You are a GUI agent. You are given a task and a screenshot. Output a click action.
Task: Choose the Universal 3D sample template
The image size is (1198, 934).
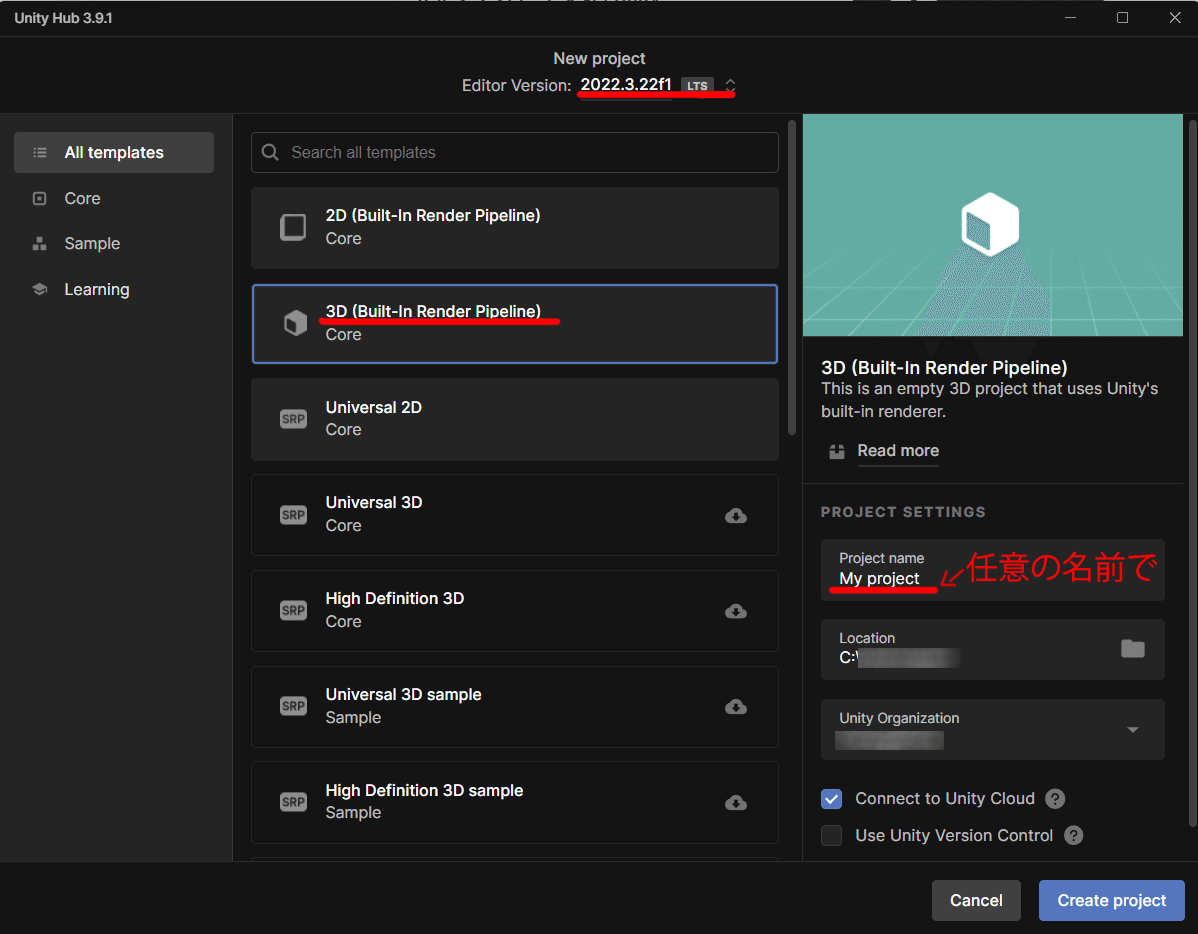(x=515, y=706)
